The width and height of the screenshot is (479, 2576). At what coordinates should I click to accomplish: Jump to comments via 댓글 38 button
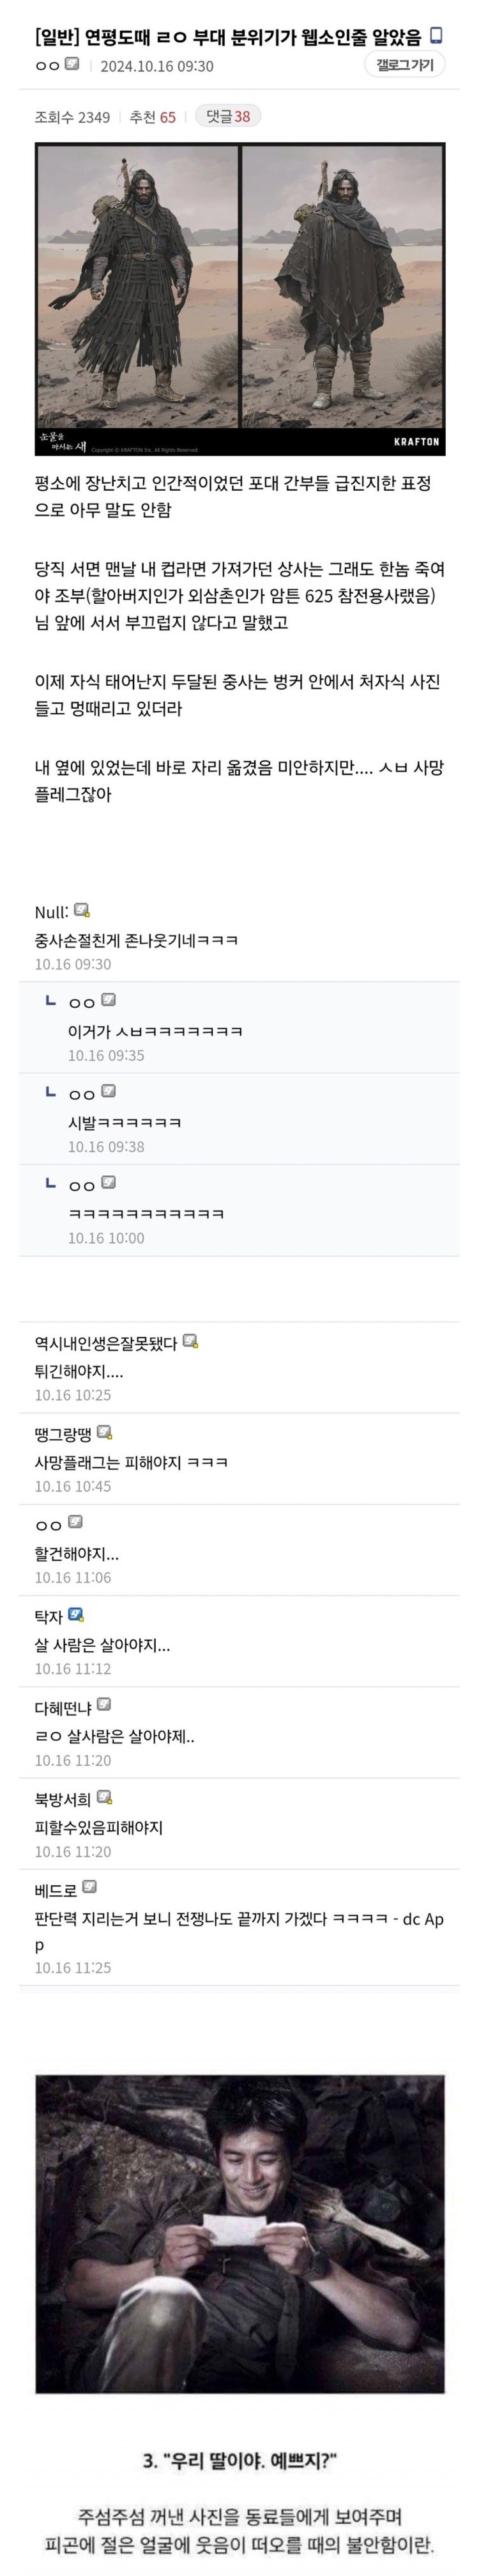tap(228, 117)
